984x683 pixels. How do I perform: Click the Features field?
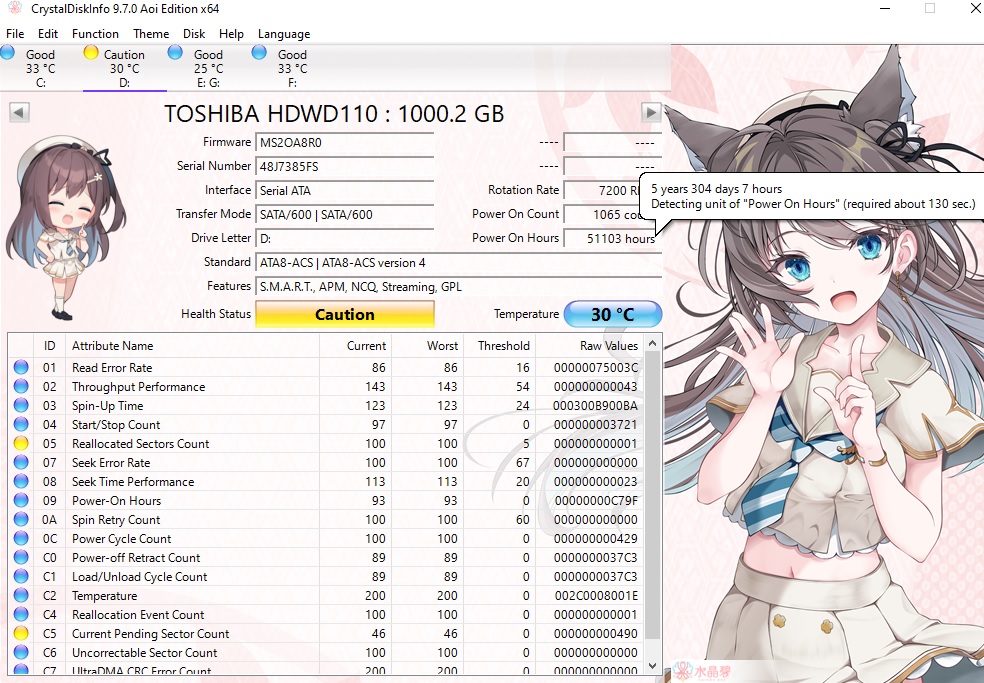pos(459,287)
